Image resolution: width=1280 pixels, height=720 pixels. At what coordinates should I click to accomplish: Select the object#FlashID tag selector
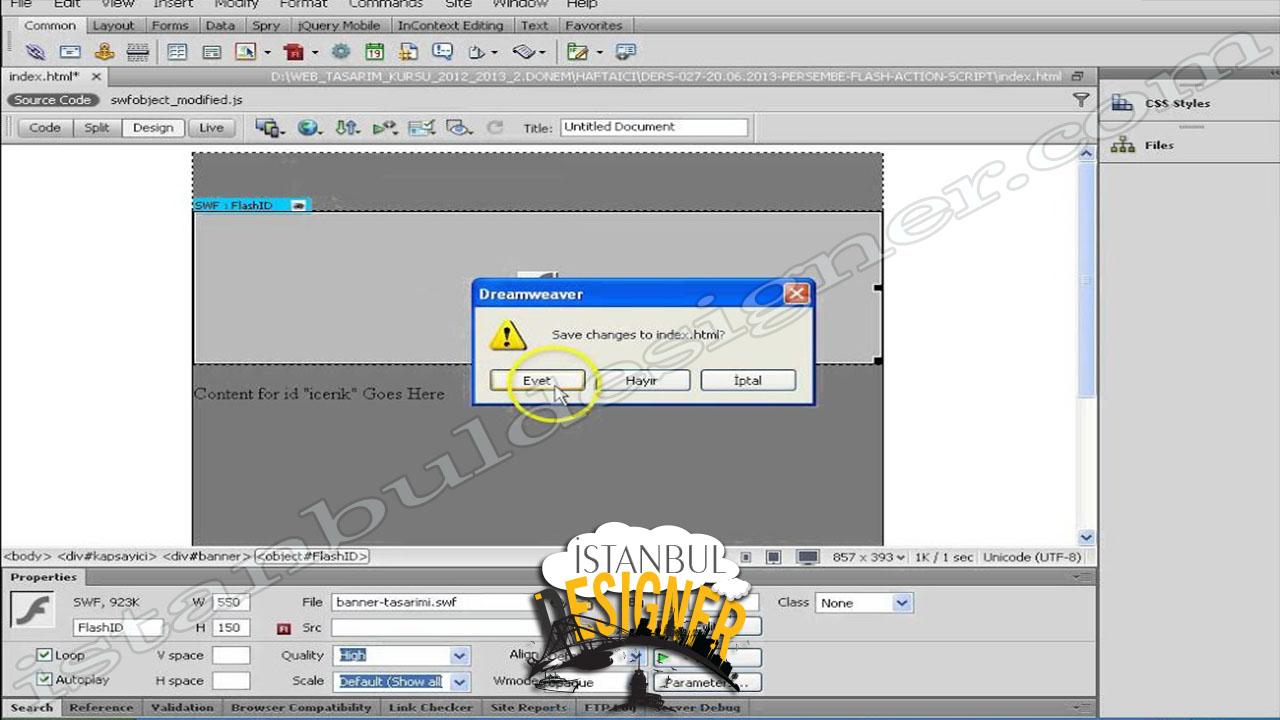pos(312,556)
